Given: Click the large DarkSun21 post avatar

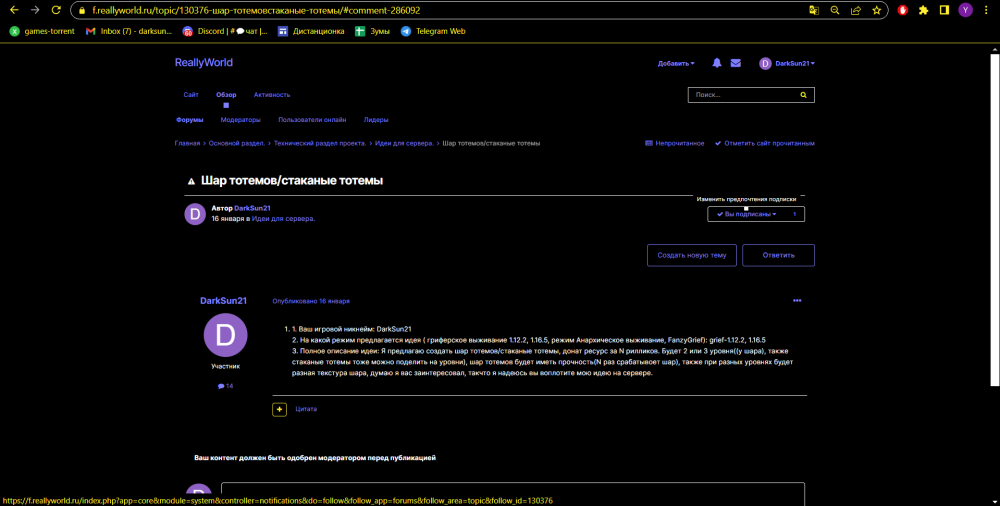Looking at the screenshot, I should [x=225, y=336].
